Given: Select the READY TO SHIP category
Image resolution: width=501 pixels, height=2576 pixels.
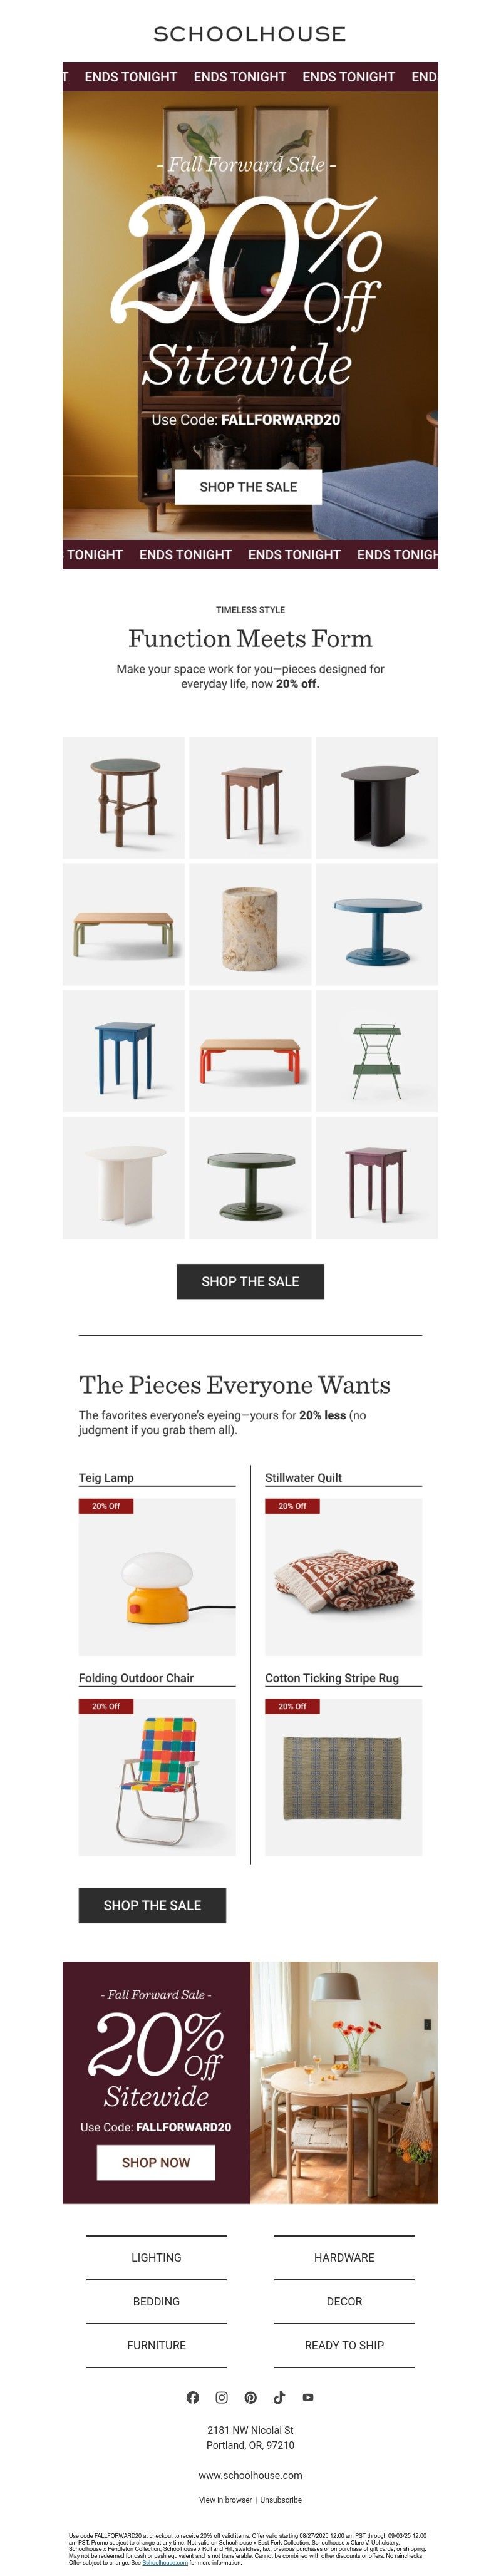Looking at the screenshot, I should 344,2345.
